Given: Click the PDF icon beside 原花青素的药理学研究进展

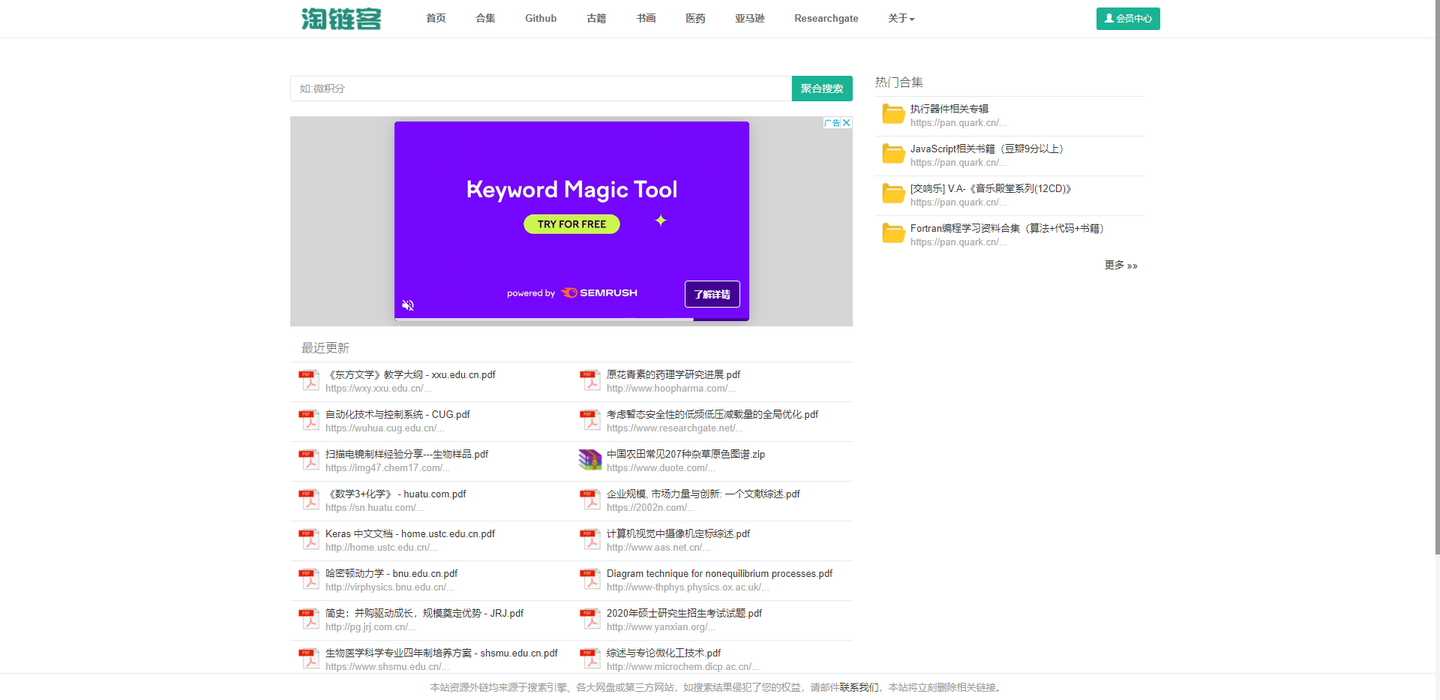Looking at the screenshot, I should pyautogui.click(x=590, y=380).
